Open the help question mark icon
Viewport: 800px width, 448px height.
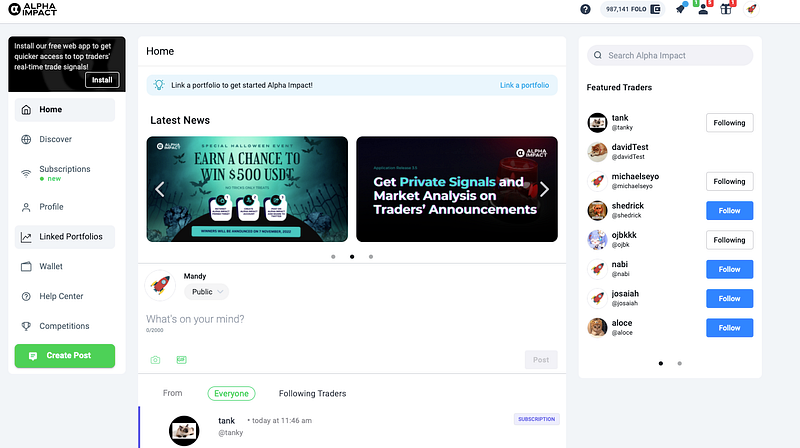585,9
